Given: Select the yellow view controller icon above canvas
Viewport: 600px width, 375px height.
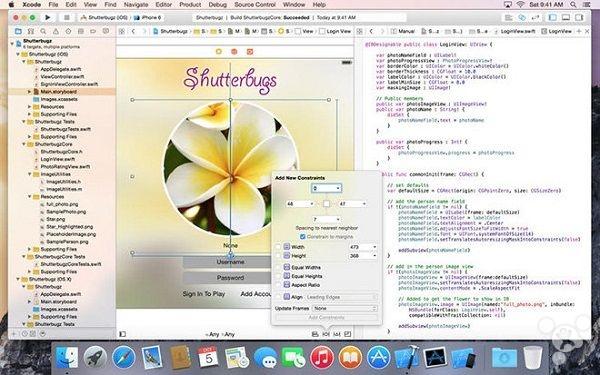Looking at the screenshot, I should (x=218, y=51).
